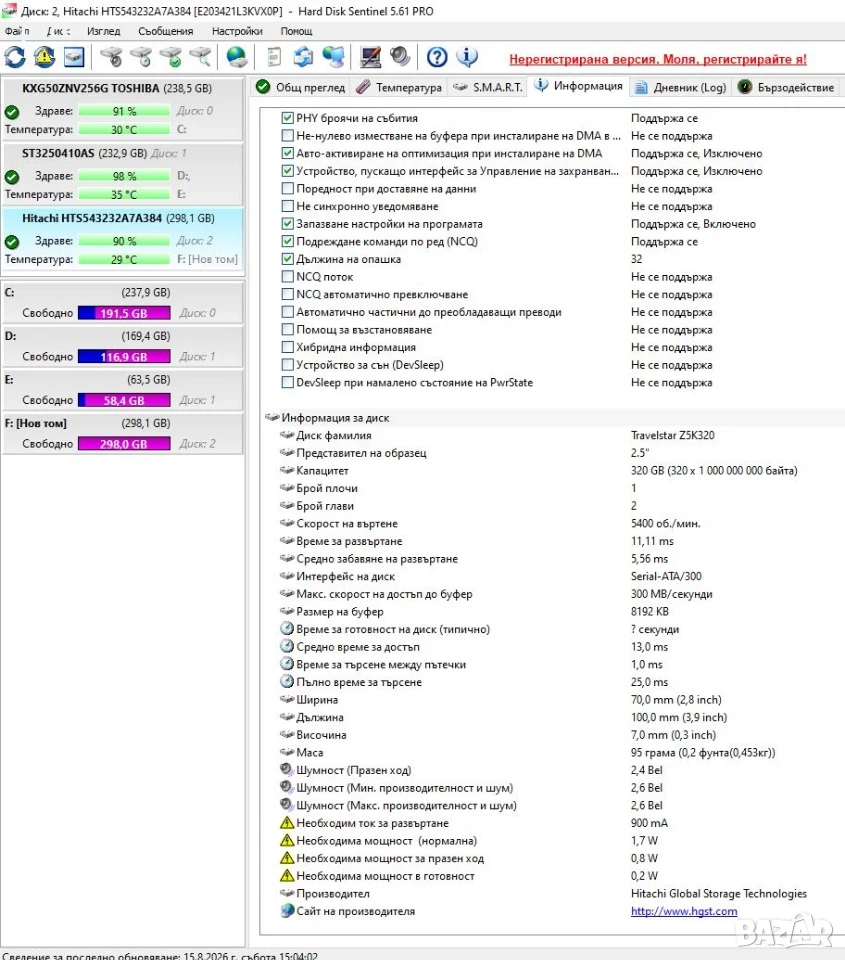Click the warning icon beside Необходим ток за развъртане
This screenshot has width=845, height=960.
pyautogui.click(x=287, y=823)
